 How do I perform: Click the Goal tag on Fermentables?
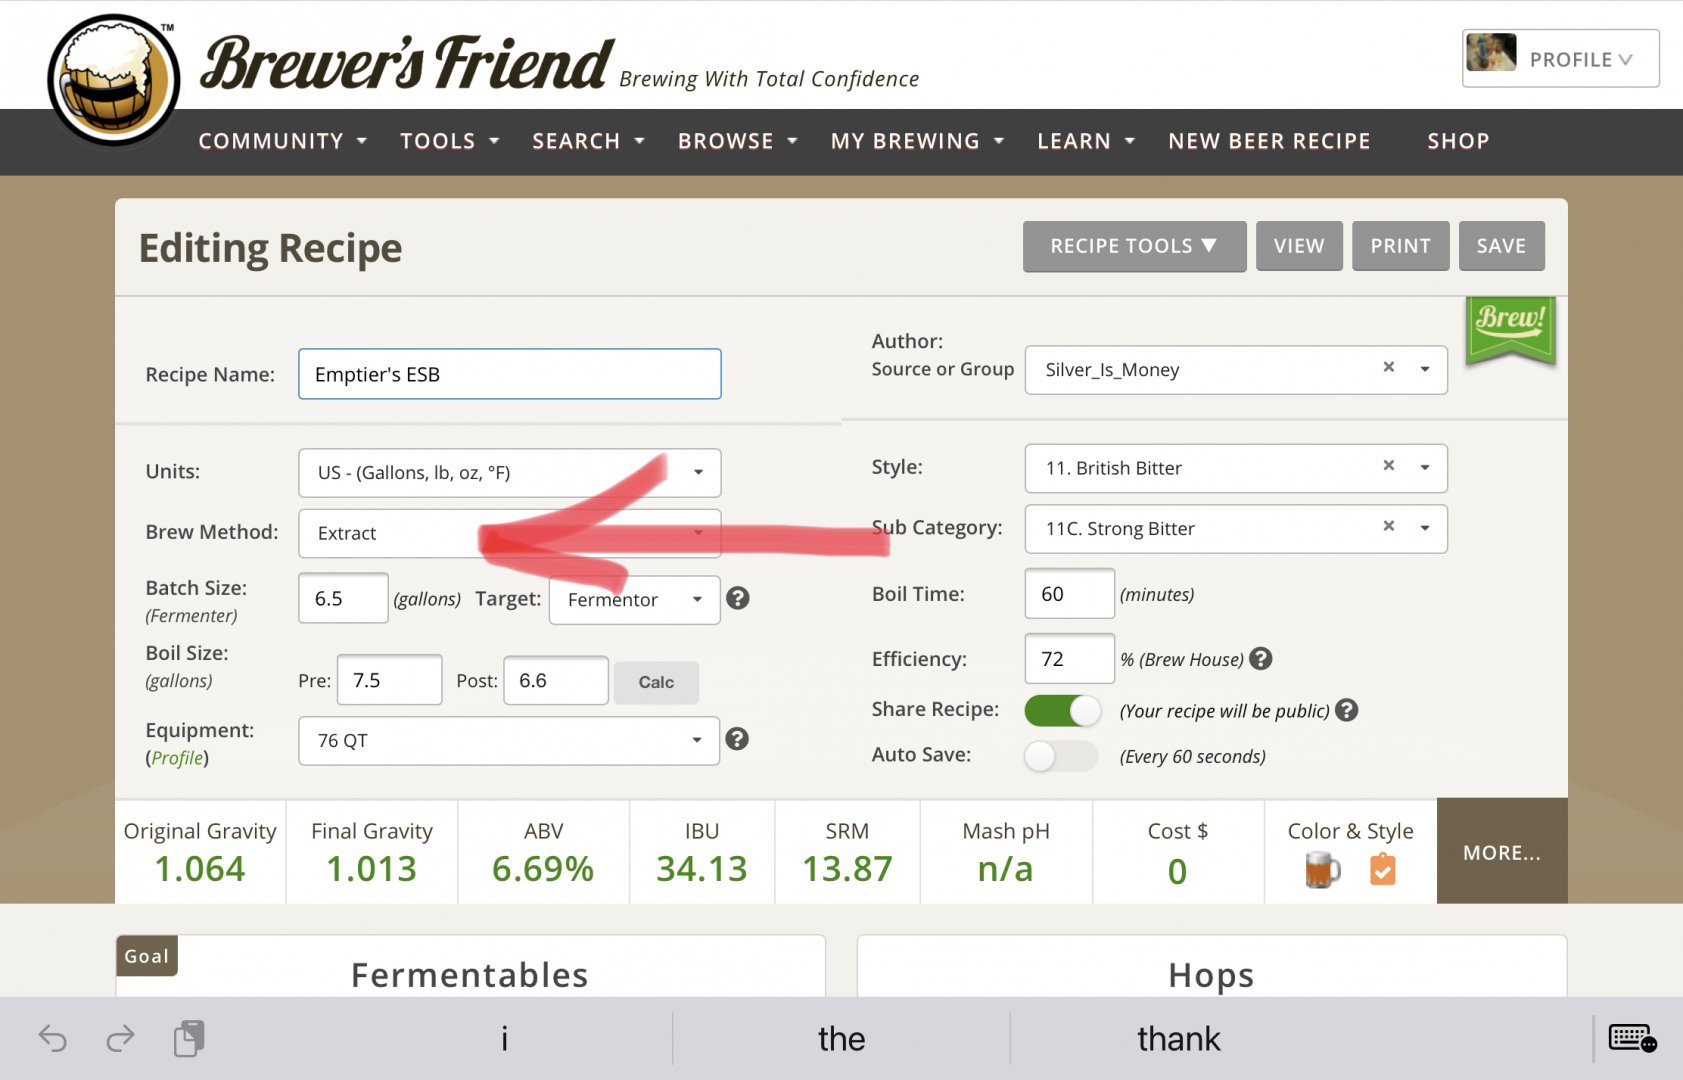147,956
